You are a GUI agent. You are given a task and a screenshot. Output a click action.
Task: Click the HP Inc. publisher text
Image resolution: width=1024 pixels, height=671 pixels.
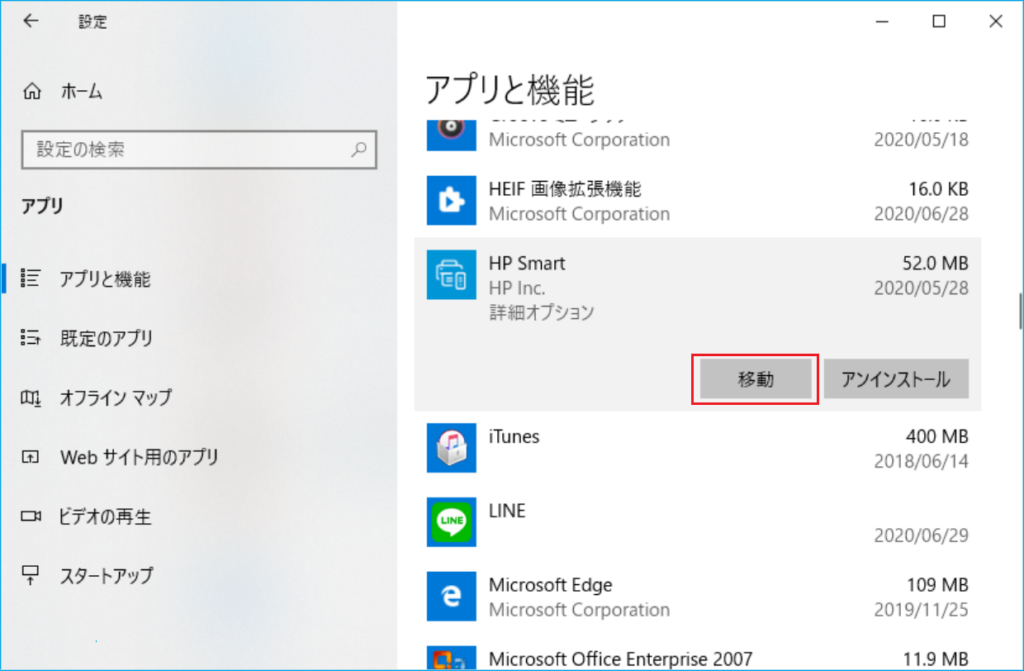click(517, 288)
